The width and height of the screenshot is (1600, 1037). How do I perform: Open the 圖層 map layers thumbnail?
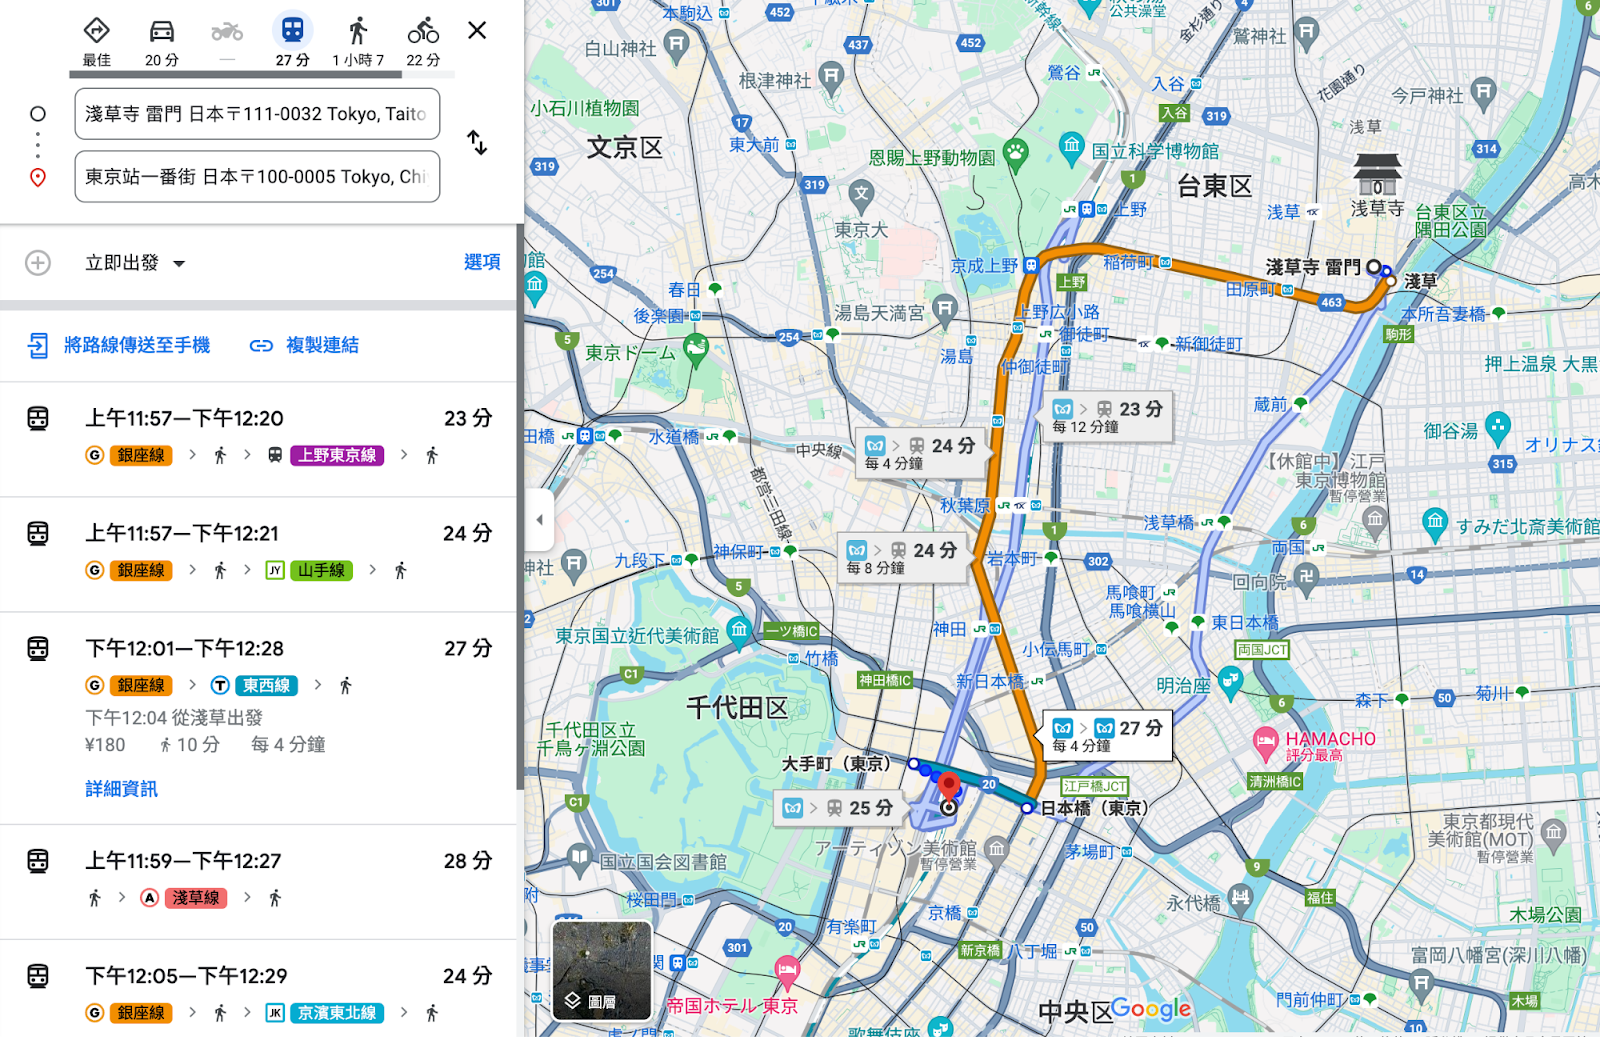click(602, 970)
